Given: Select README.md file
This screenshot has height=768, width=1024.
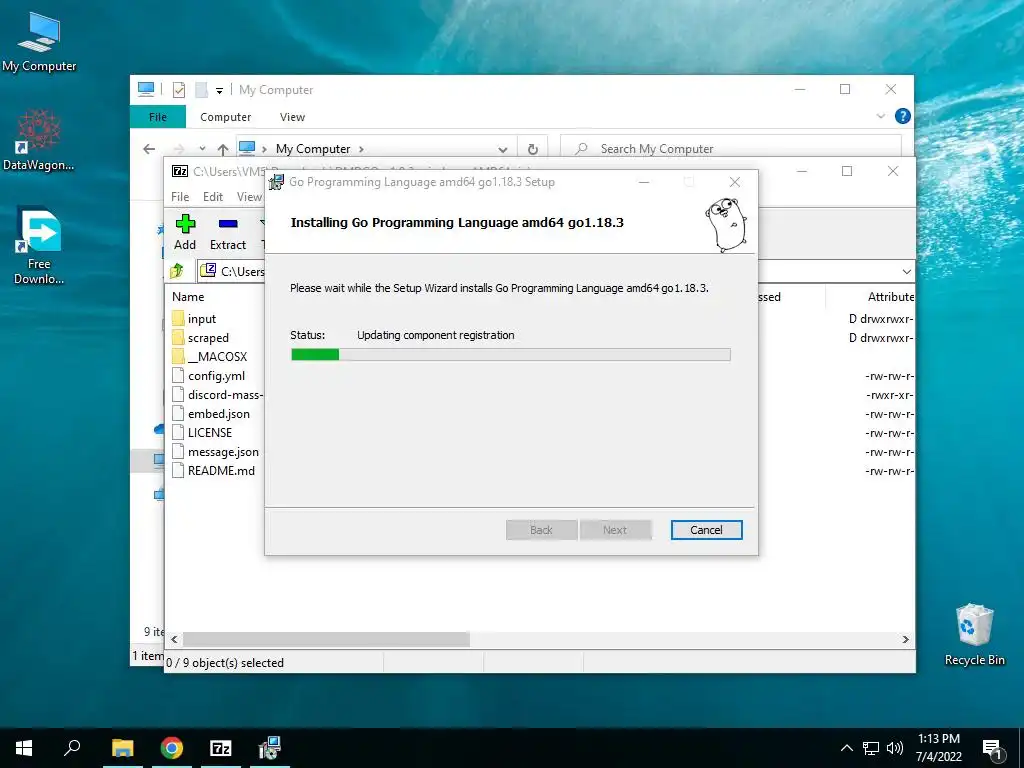Looking at the screenshot, I should click(x=221, y=471).
